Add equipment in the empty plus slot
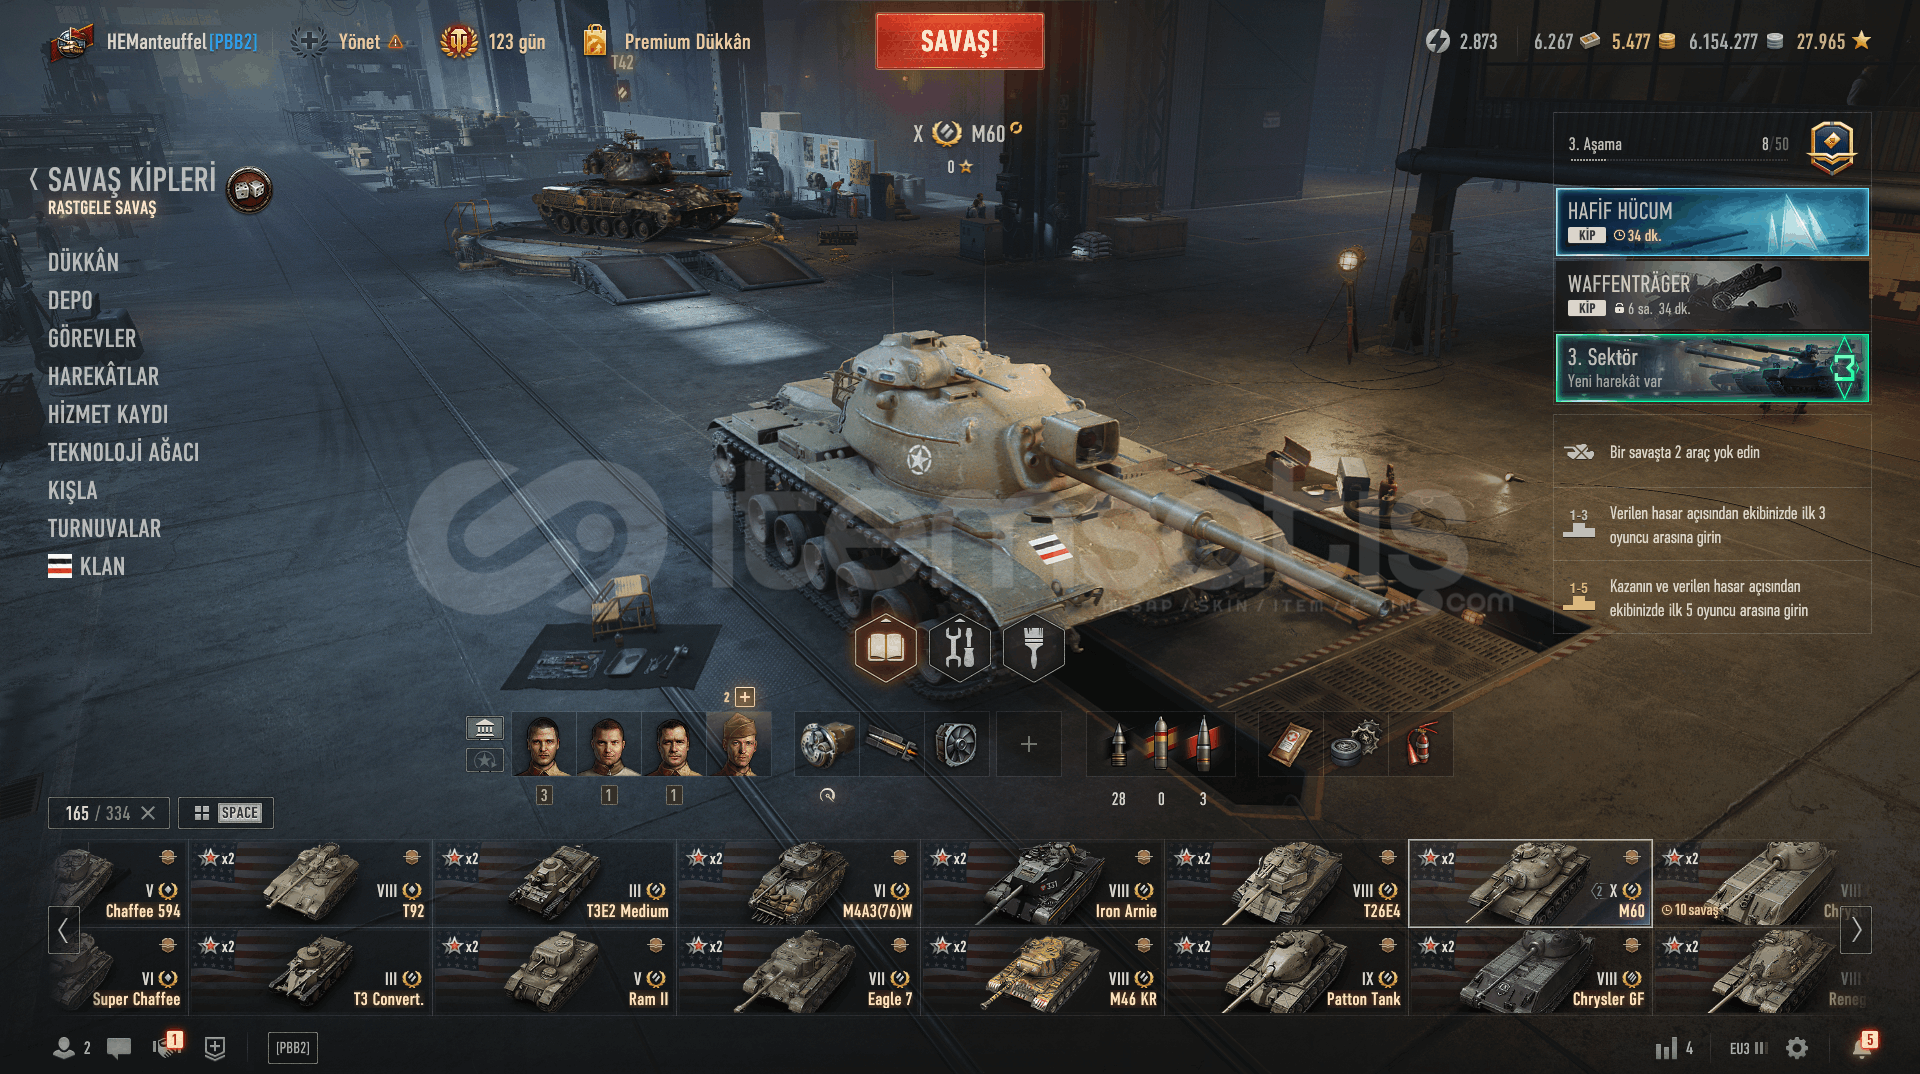This screenshot has height=1074, width=1920. [x=1029, y=744]
